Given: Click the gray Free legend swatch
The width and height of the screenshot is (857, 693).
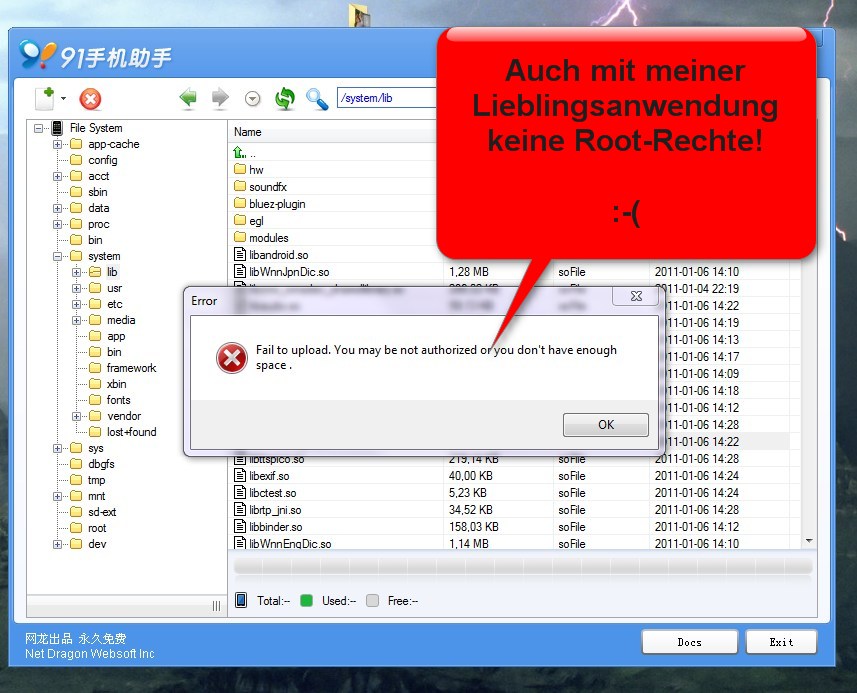Looking at the screenshot, I should (372, 601).
